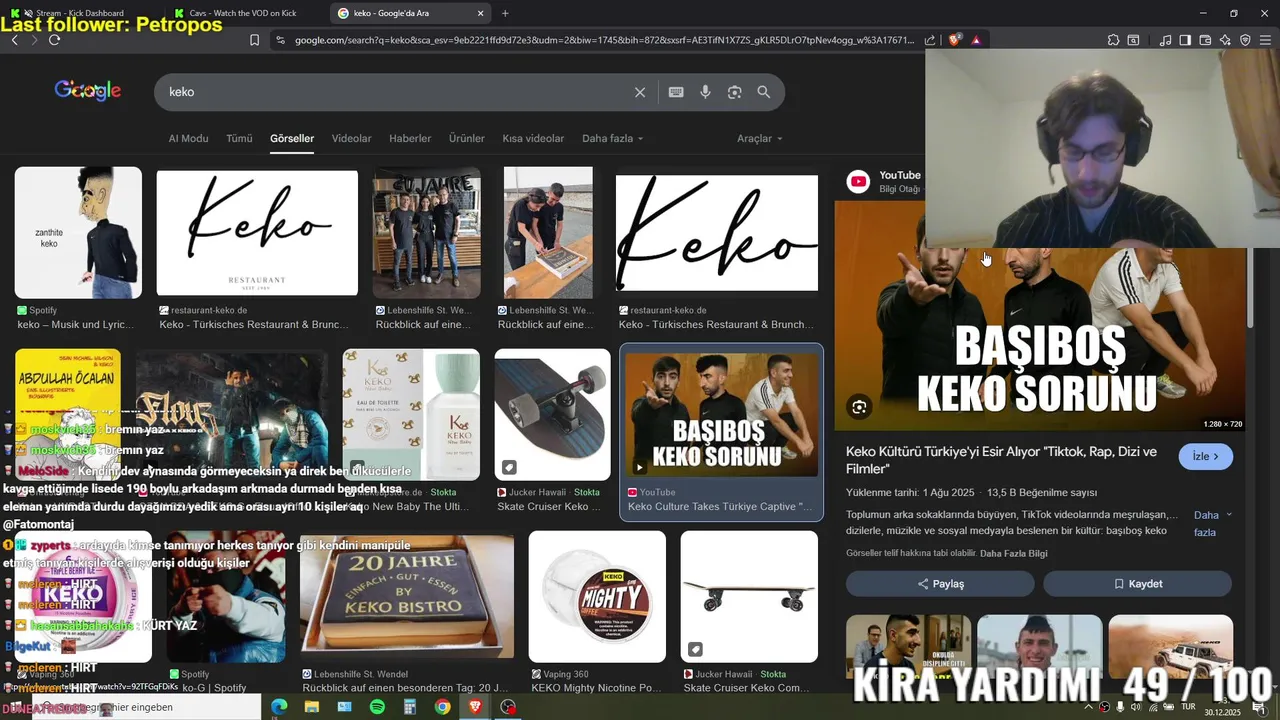Launch Chrome from the taskbar
Viewport: 1280px width, 720px height.
(x=442, y=707)
